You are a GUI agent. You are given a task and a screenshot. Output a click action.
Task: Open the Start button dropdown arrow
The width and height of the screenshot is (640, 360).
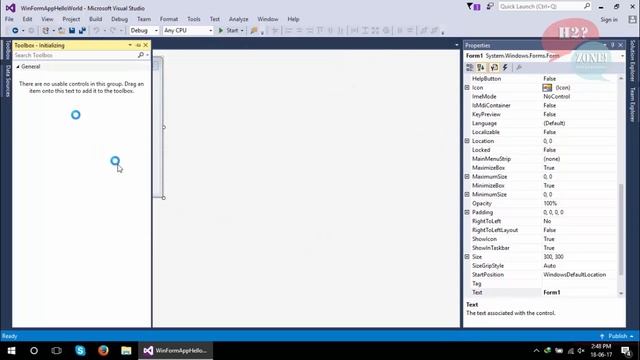tap(242, 31)
